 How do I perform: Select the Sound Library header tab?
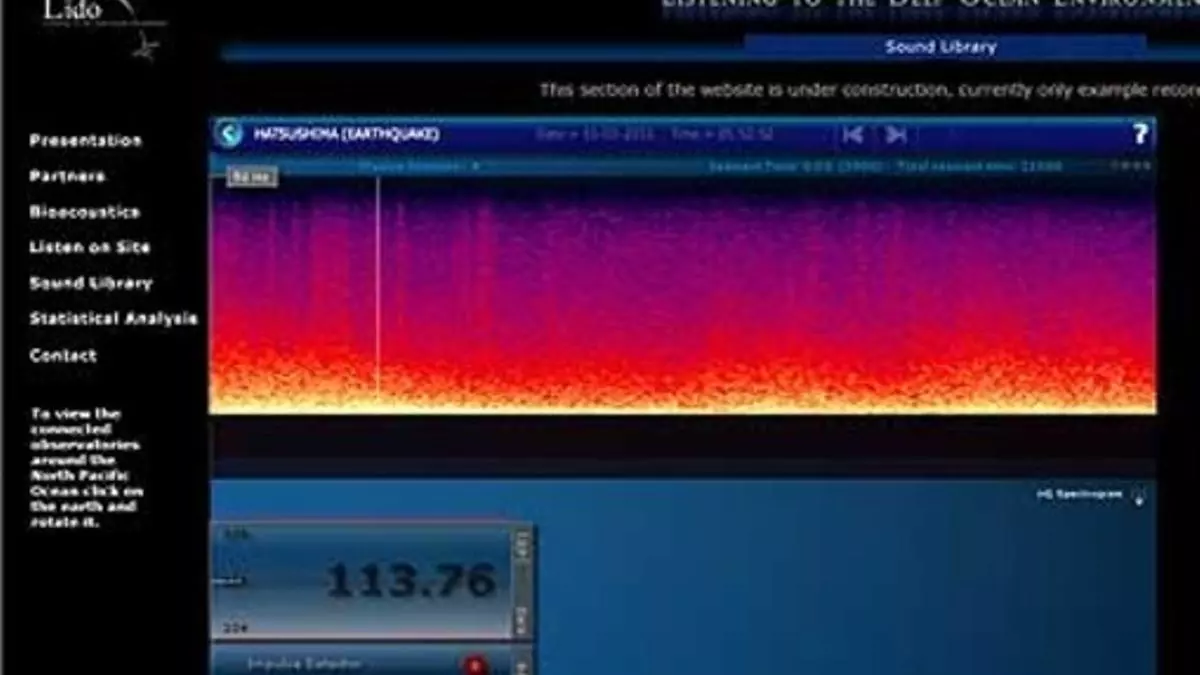click(x=940, y=47)
